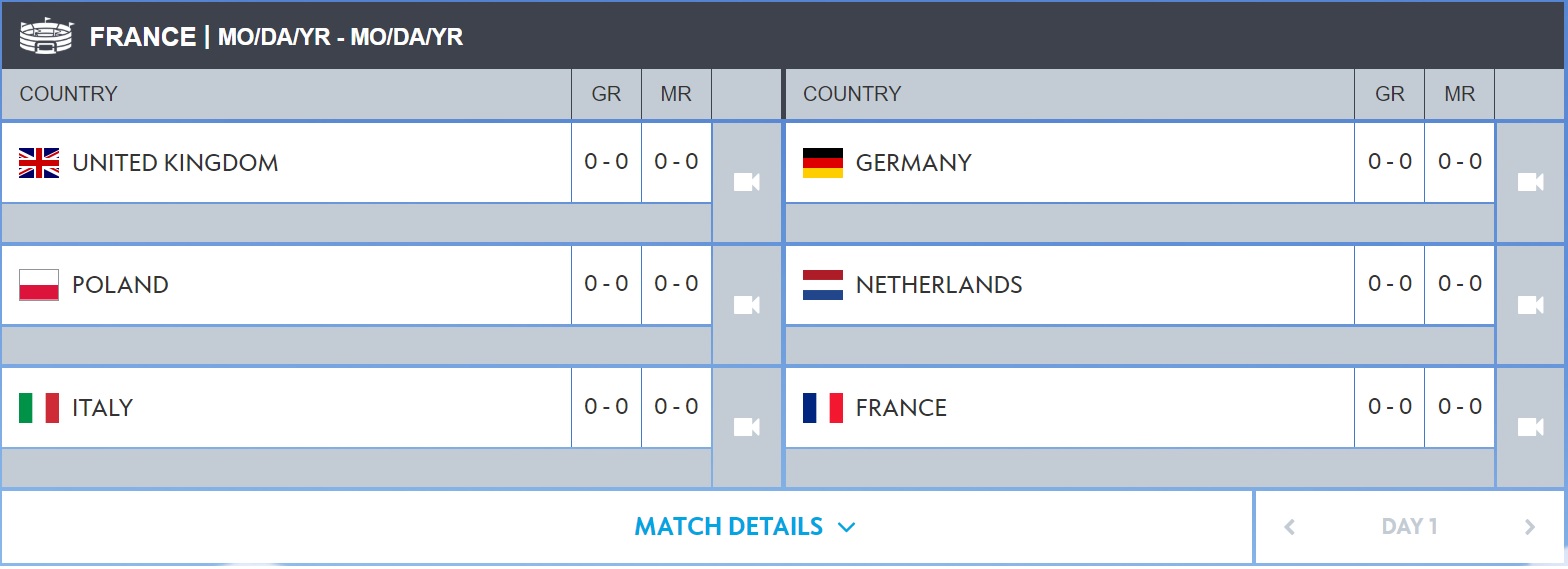Image resolution: width=1568 pixels, height=569 pixels.
Task: Click the MR score for Germany
Action: tap(1460, 162)
